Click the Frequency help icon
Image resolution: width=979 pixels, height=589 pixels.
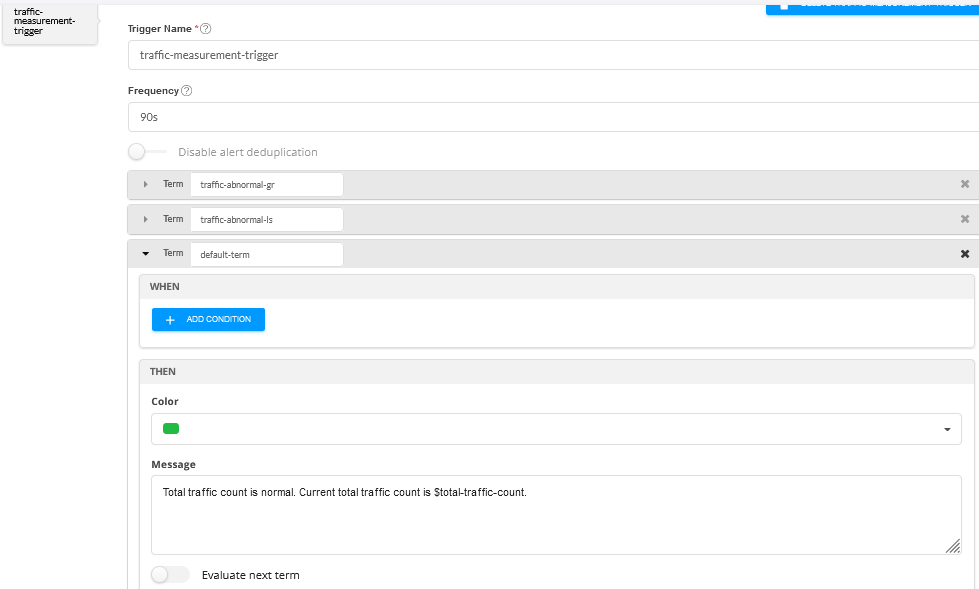click(x=186, y=90)
